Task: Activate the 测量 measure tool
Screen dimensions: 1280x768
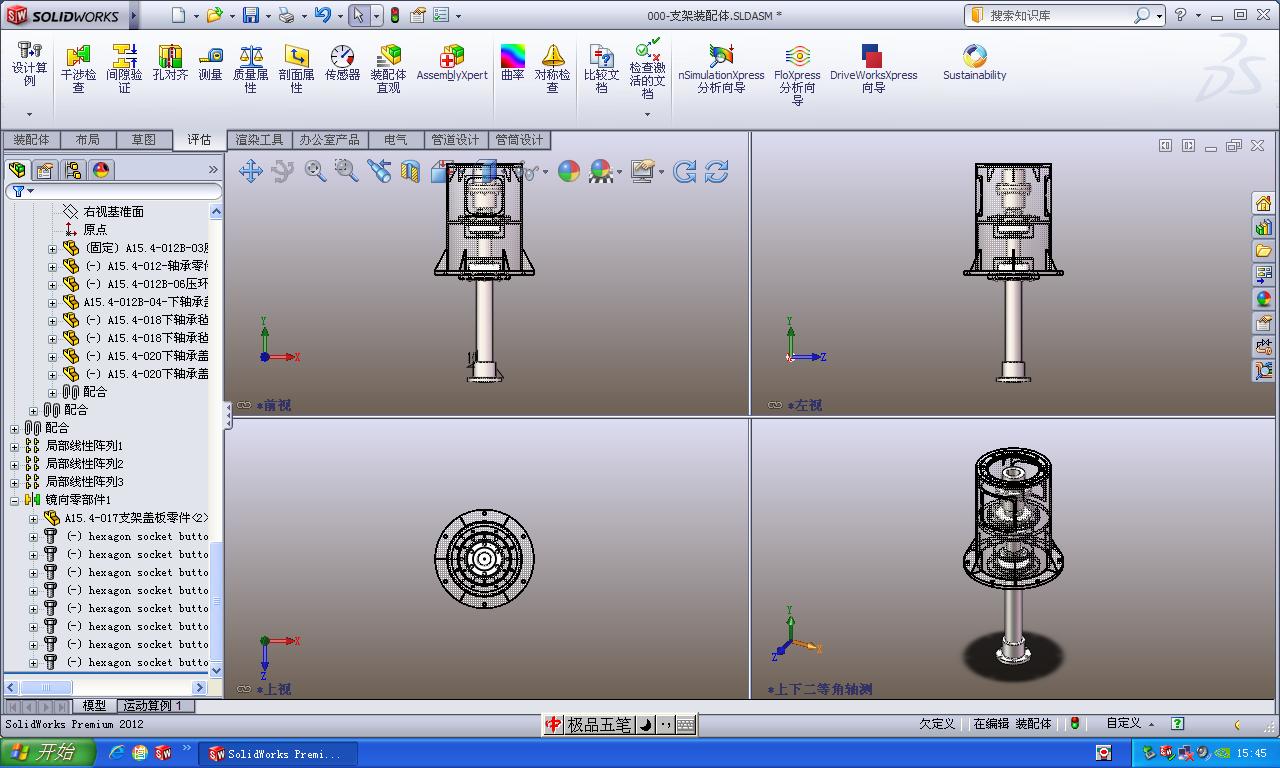Action: [210, 62]
